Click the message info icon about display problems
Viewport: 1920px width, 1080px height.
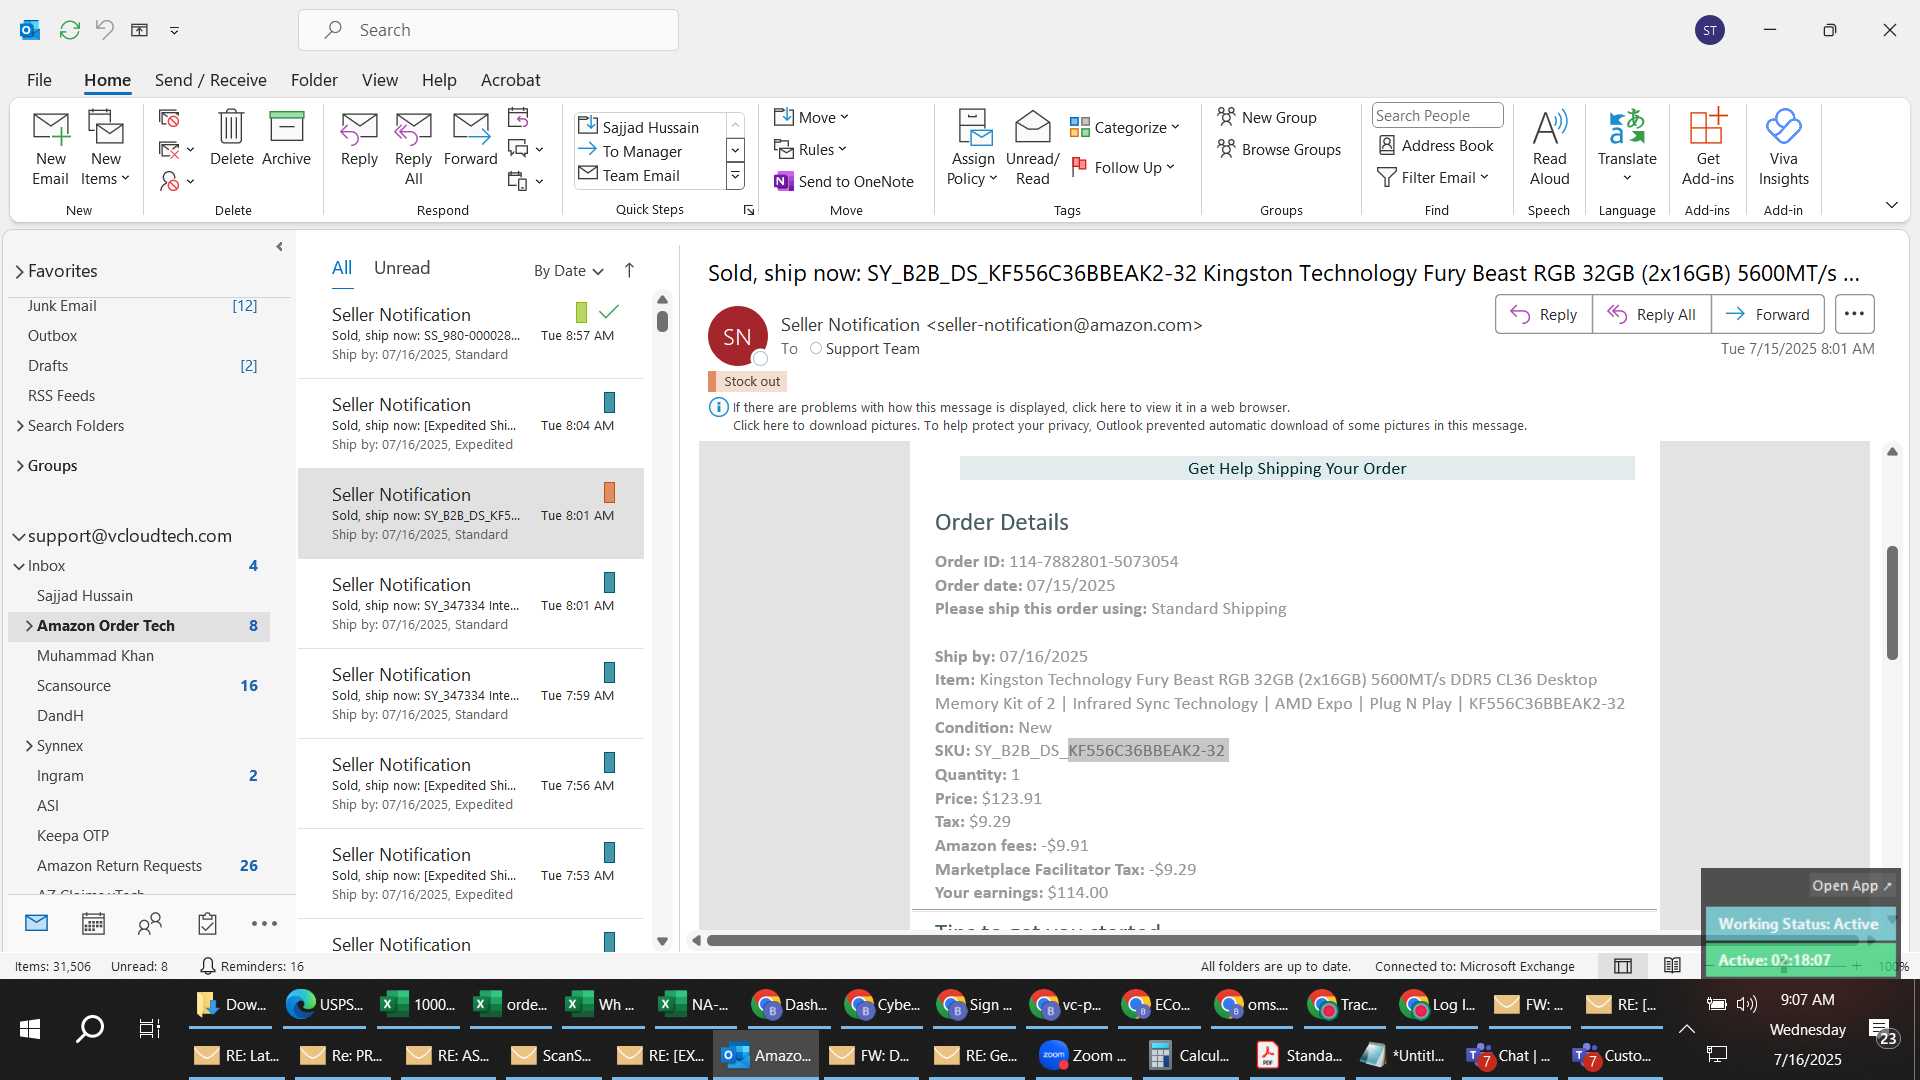[718, 407]
